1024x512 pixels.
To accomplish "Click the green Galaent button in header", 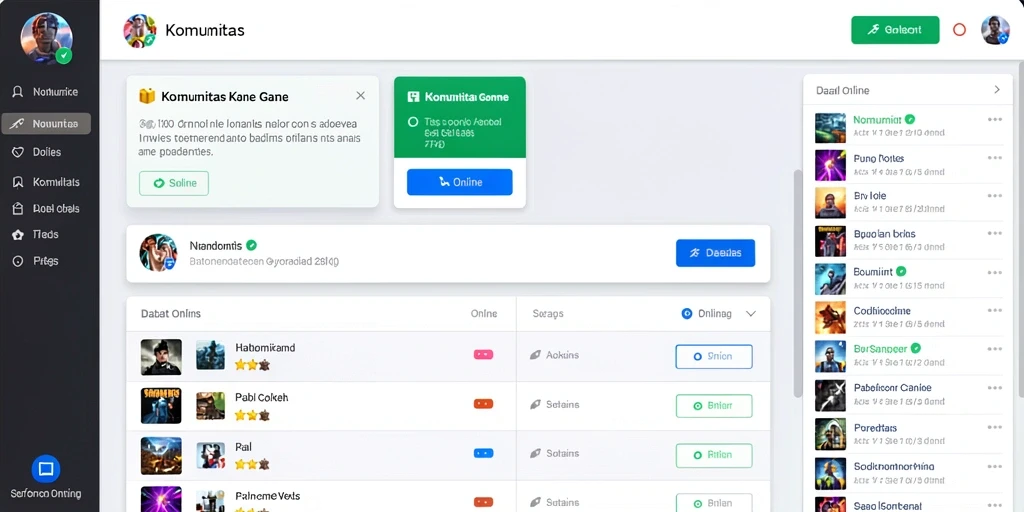I will [x=895, y=30].
